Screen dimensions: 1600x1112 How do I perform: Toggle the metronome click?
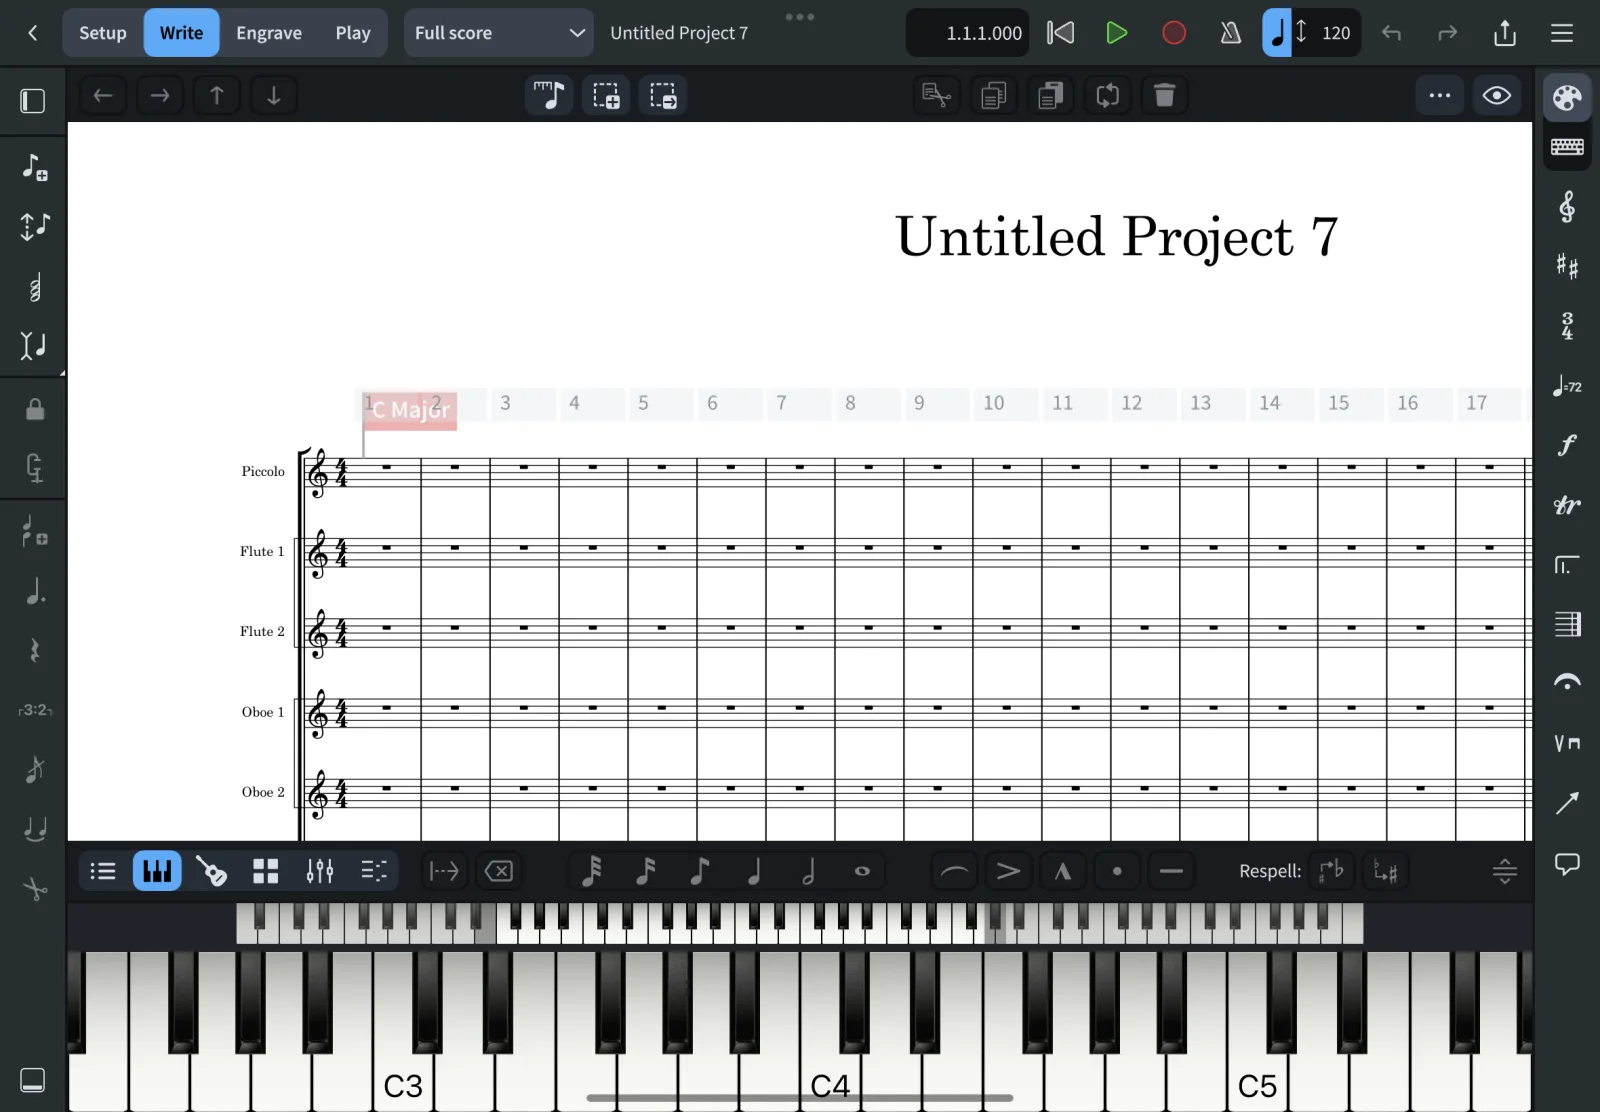pos(1231,33)
